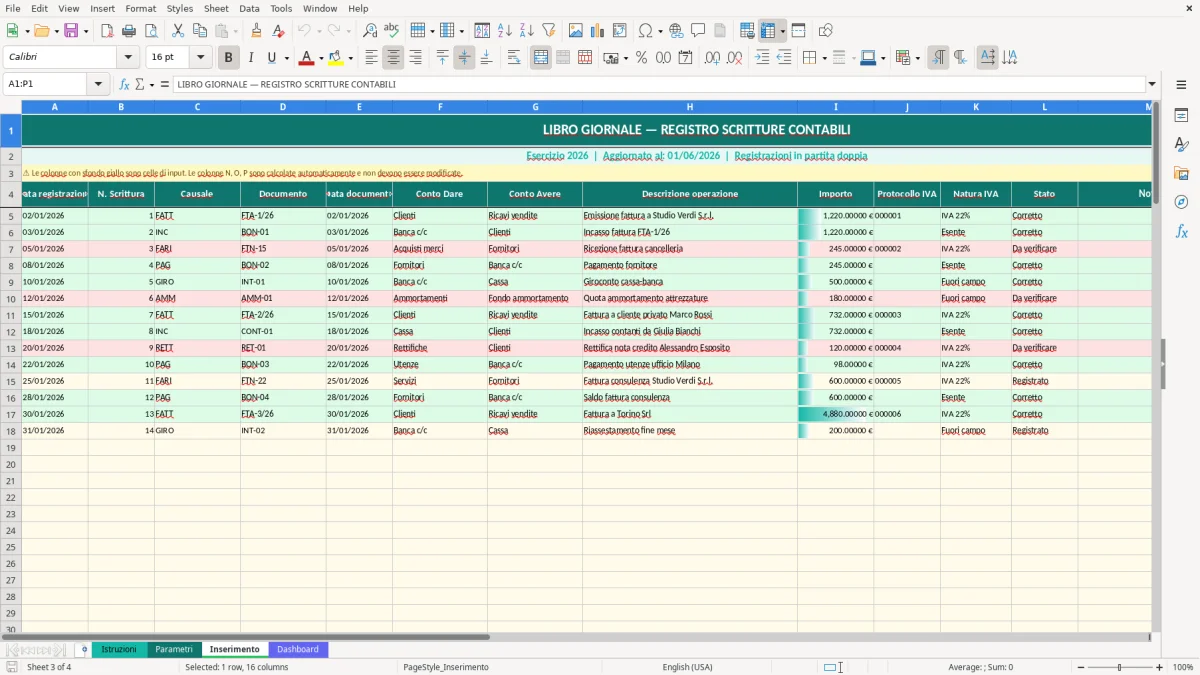This screenshot has width=1200, height=675.
Task: Open the font size dropdown
Action: tap(200, 58)
